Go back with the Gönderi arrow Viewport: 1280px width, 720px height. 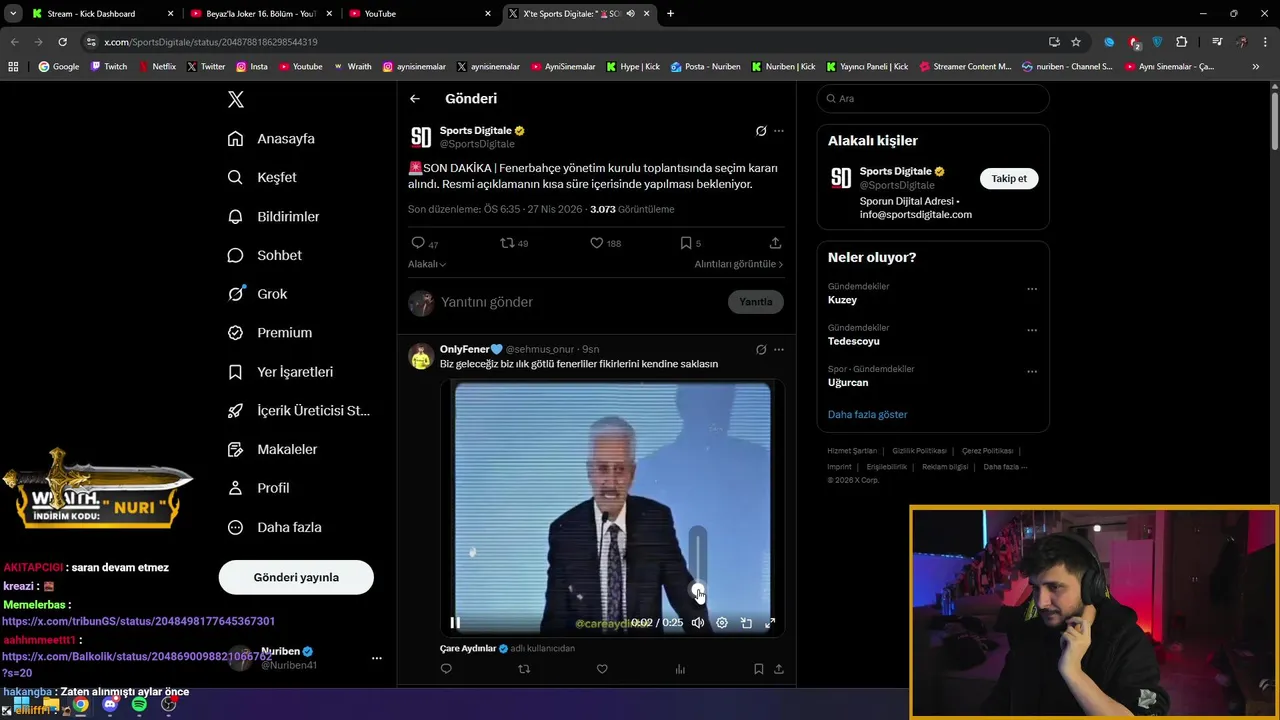click(x=415, y=99)
